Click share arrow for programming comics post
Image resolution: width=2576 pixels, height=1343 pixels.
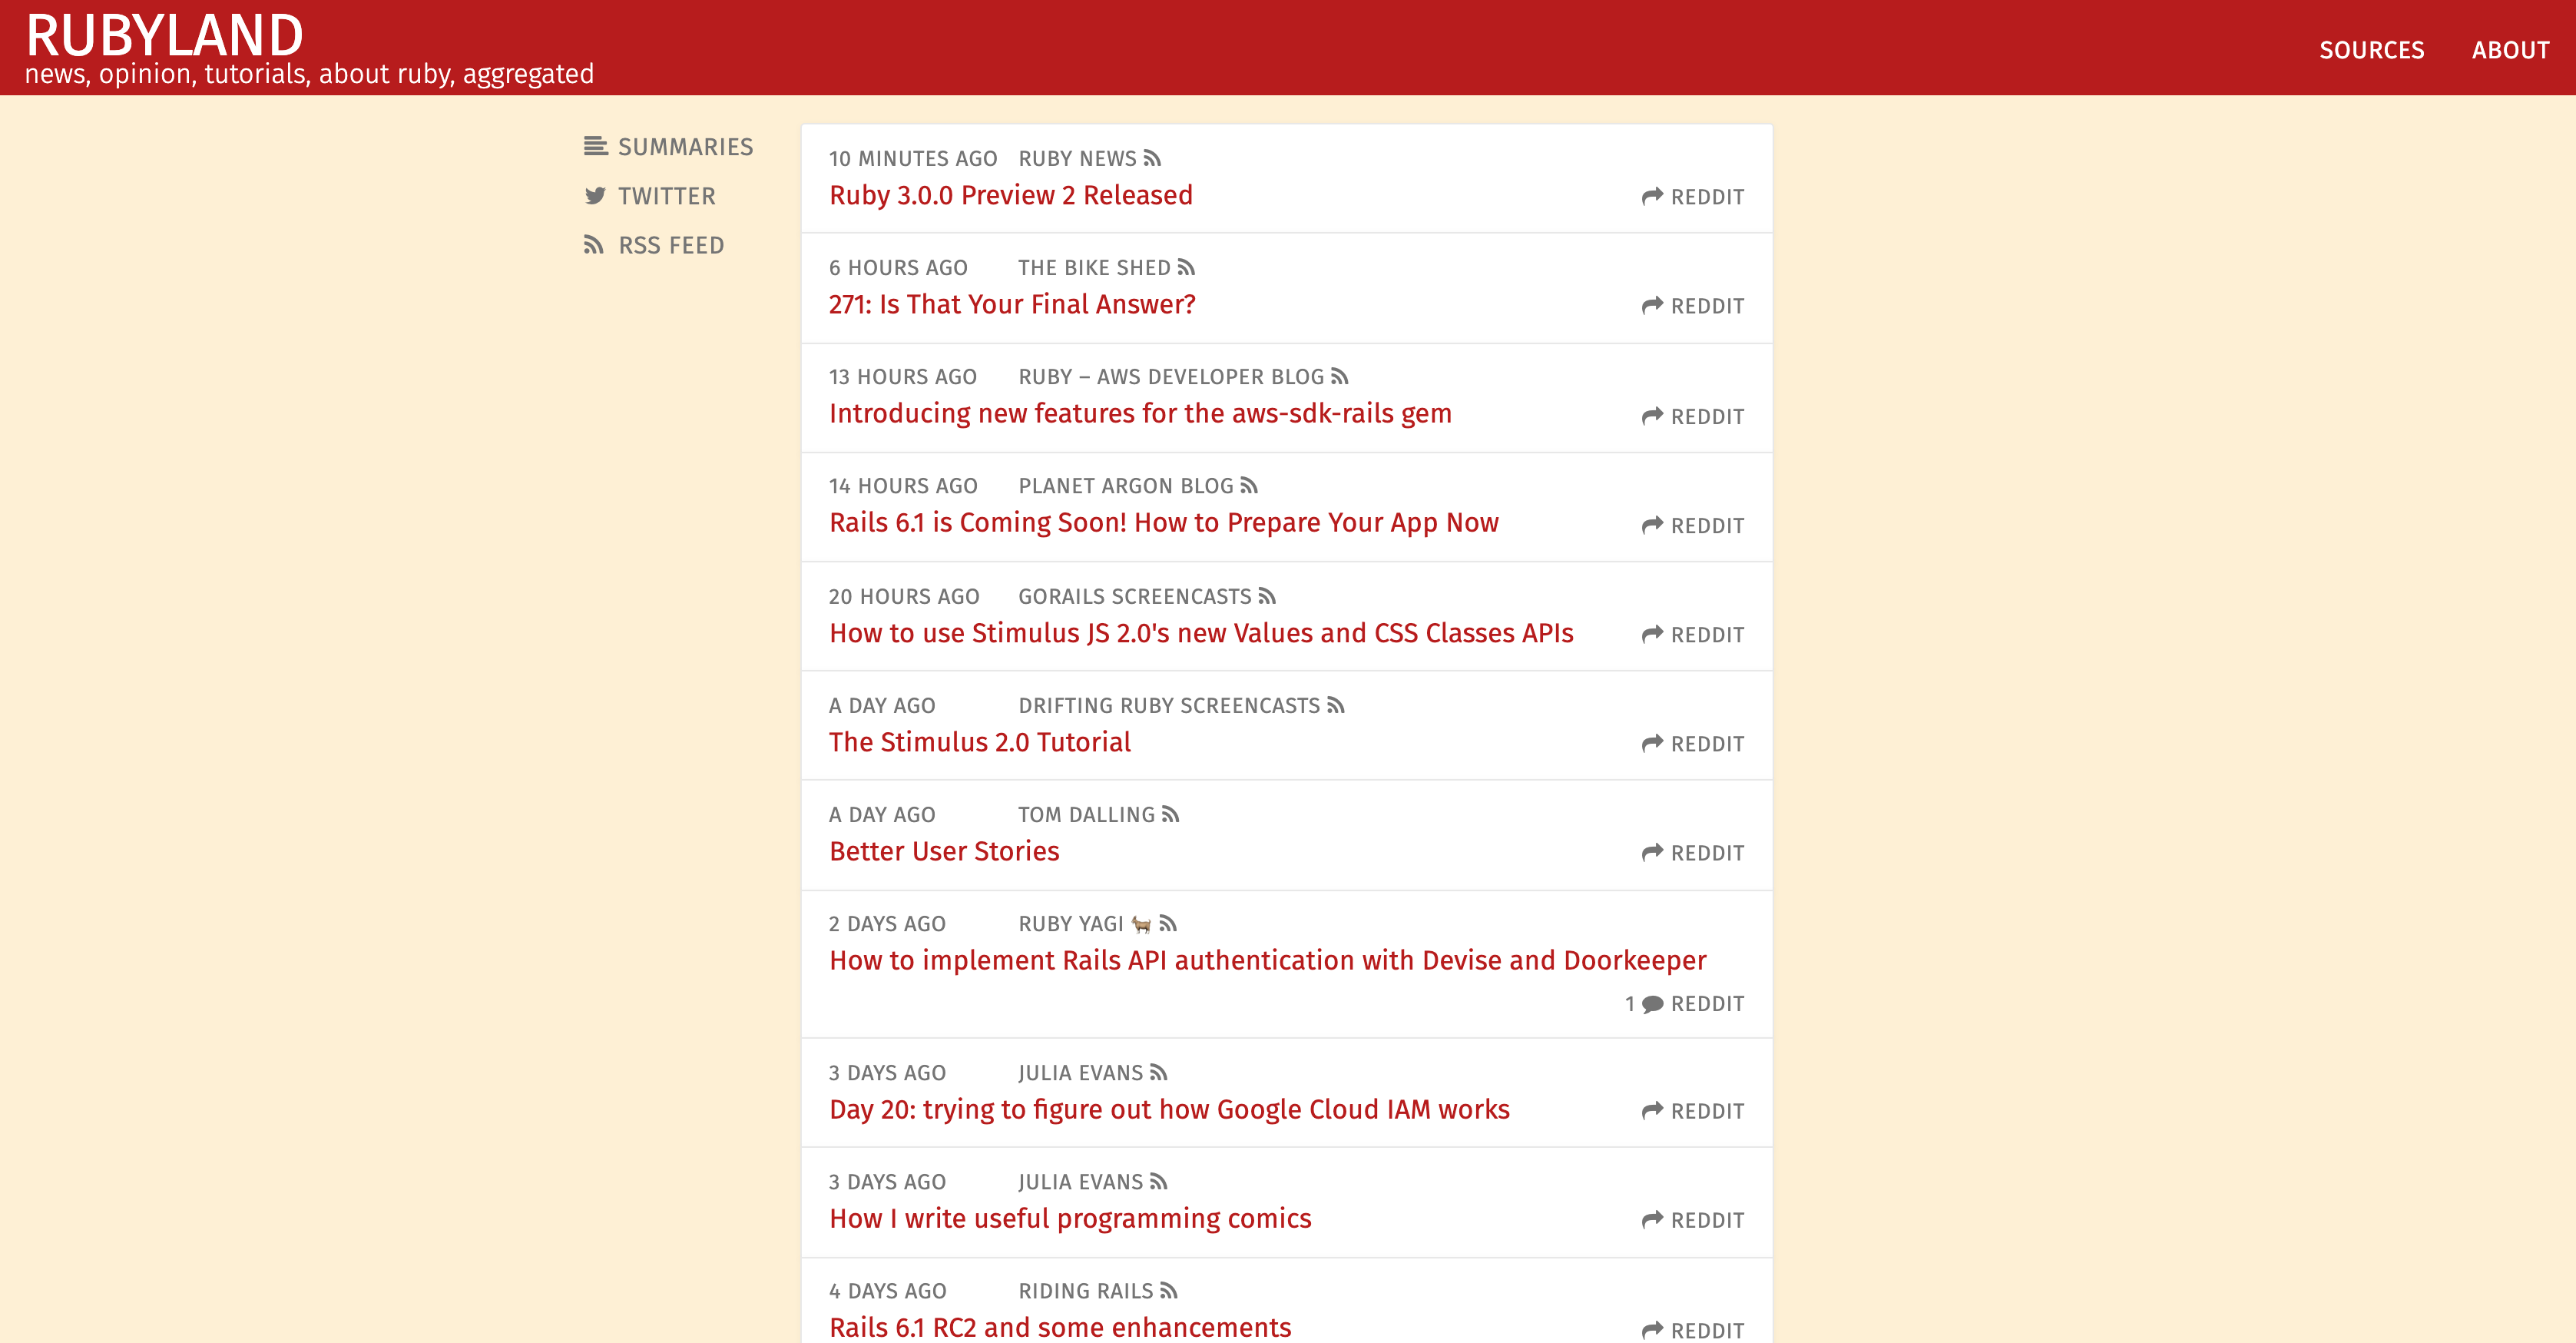[1652, 1219]
